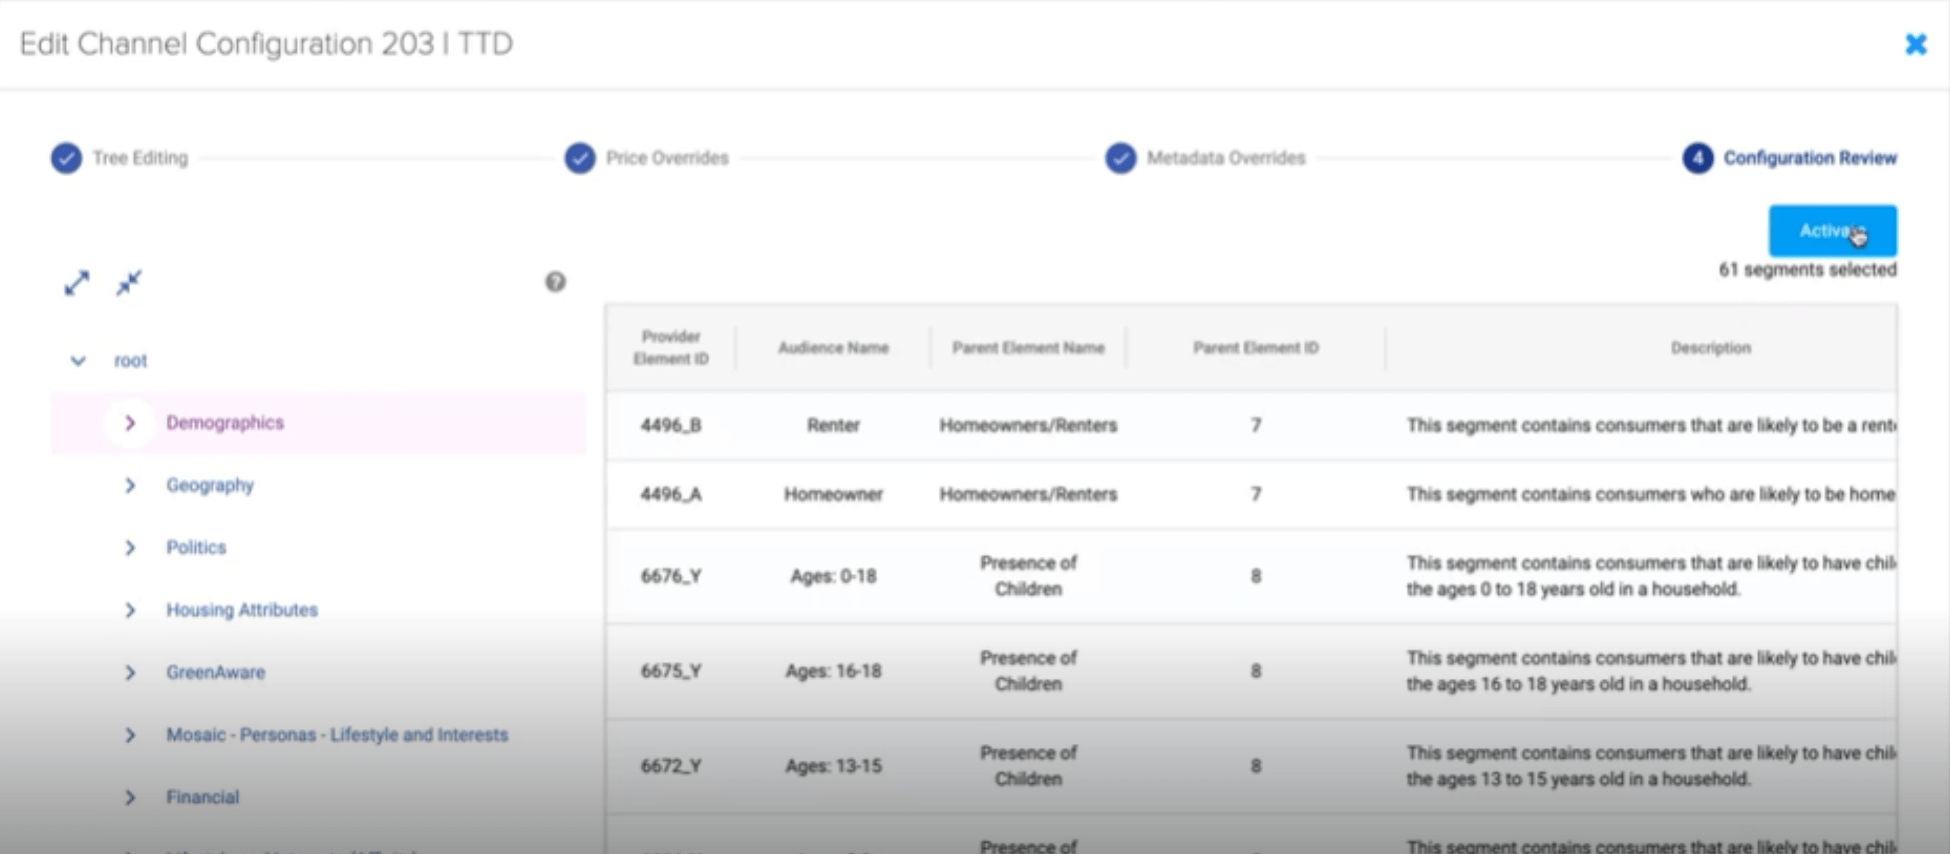Expand the Politics category chevron
The height and width of the screenshot is (854, 1950).
click(x=130, y=548)
